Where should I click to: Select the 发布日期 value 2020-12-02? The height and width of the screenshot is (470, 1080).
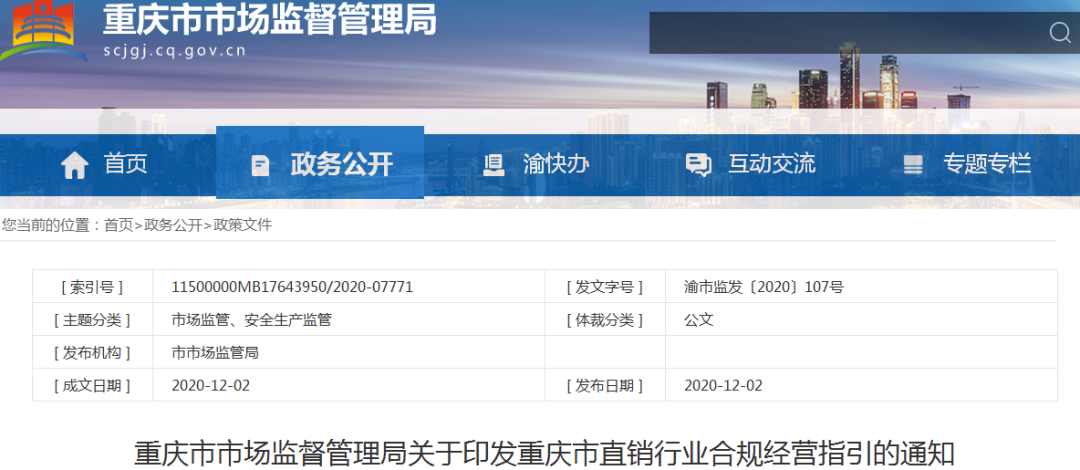coord(723,386)
